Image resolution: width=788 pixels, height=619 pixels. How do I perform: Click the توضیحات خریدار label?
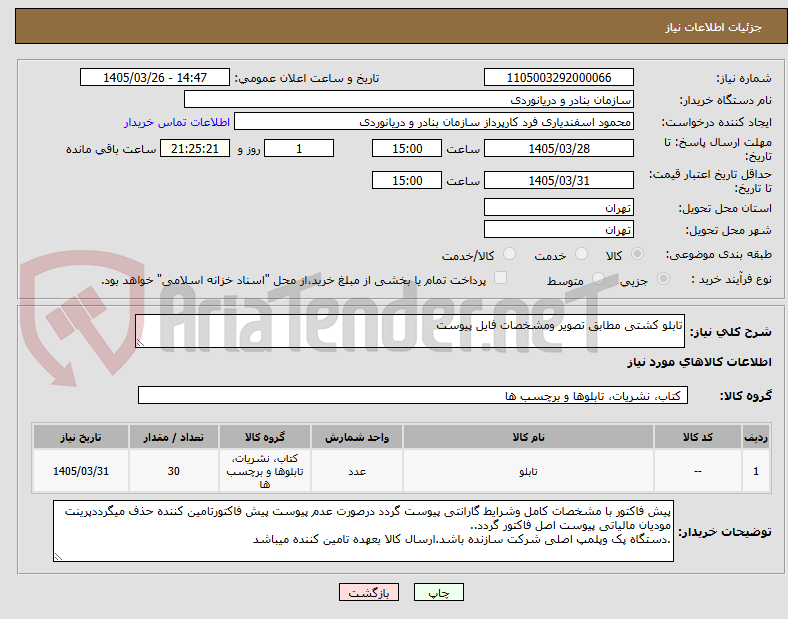[725, 532]
